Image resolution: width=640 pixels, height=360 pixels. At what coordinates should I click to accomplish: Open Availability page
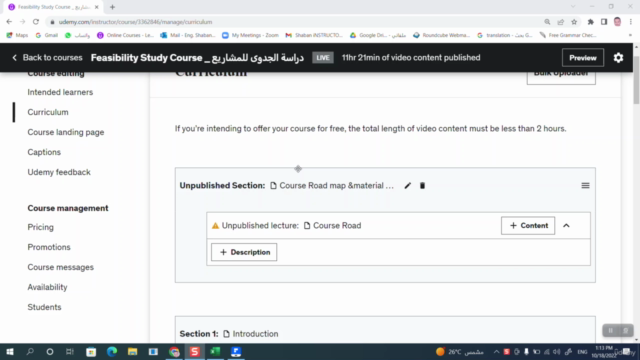click(x=47, y=287)
